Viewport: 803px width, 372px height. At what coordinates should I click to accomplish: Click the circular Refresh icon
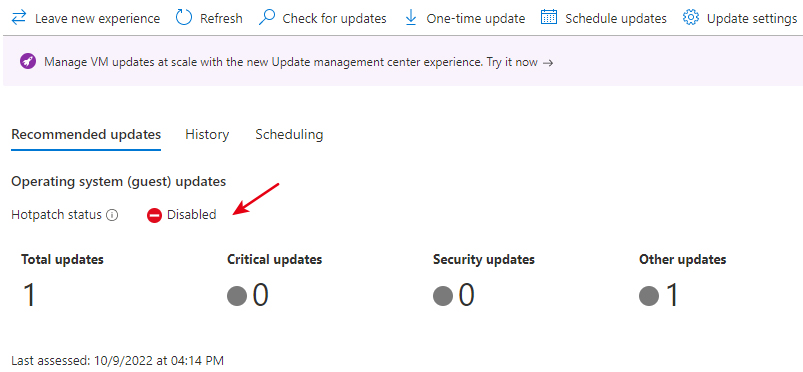pyautogui.click(x=184, y=18)
